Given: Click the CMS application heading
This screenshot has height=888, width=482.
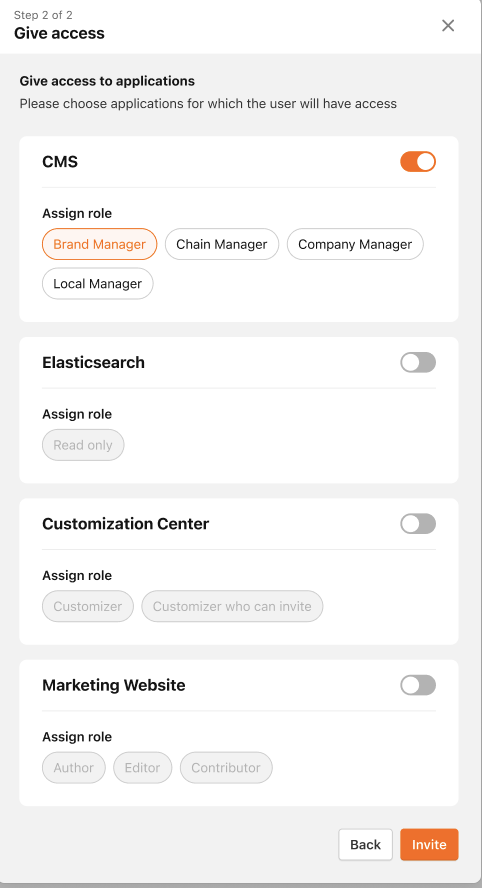Looking at the screenshot, I should coord(60,162).
